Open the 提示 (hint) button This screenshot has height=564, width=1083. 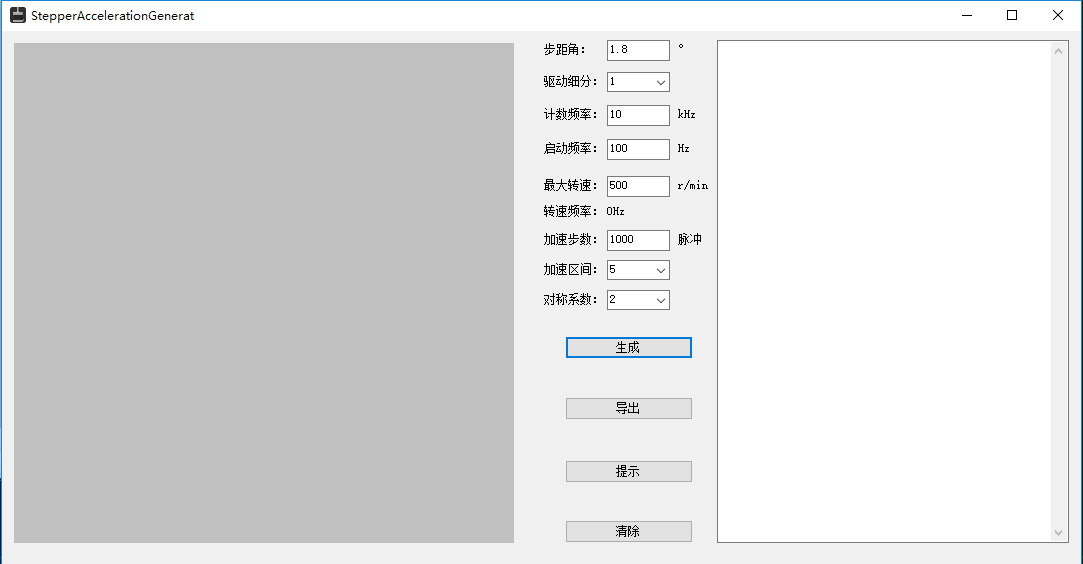click(x=629, y=471)
